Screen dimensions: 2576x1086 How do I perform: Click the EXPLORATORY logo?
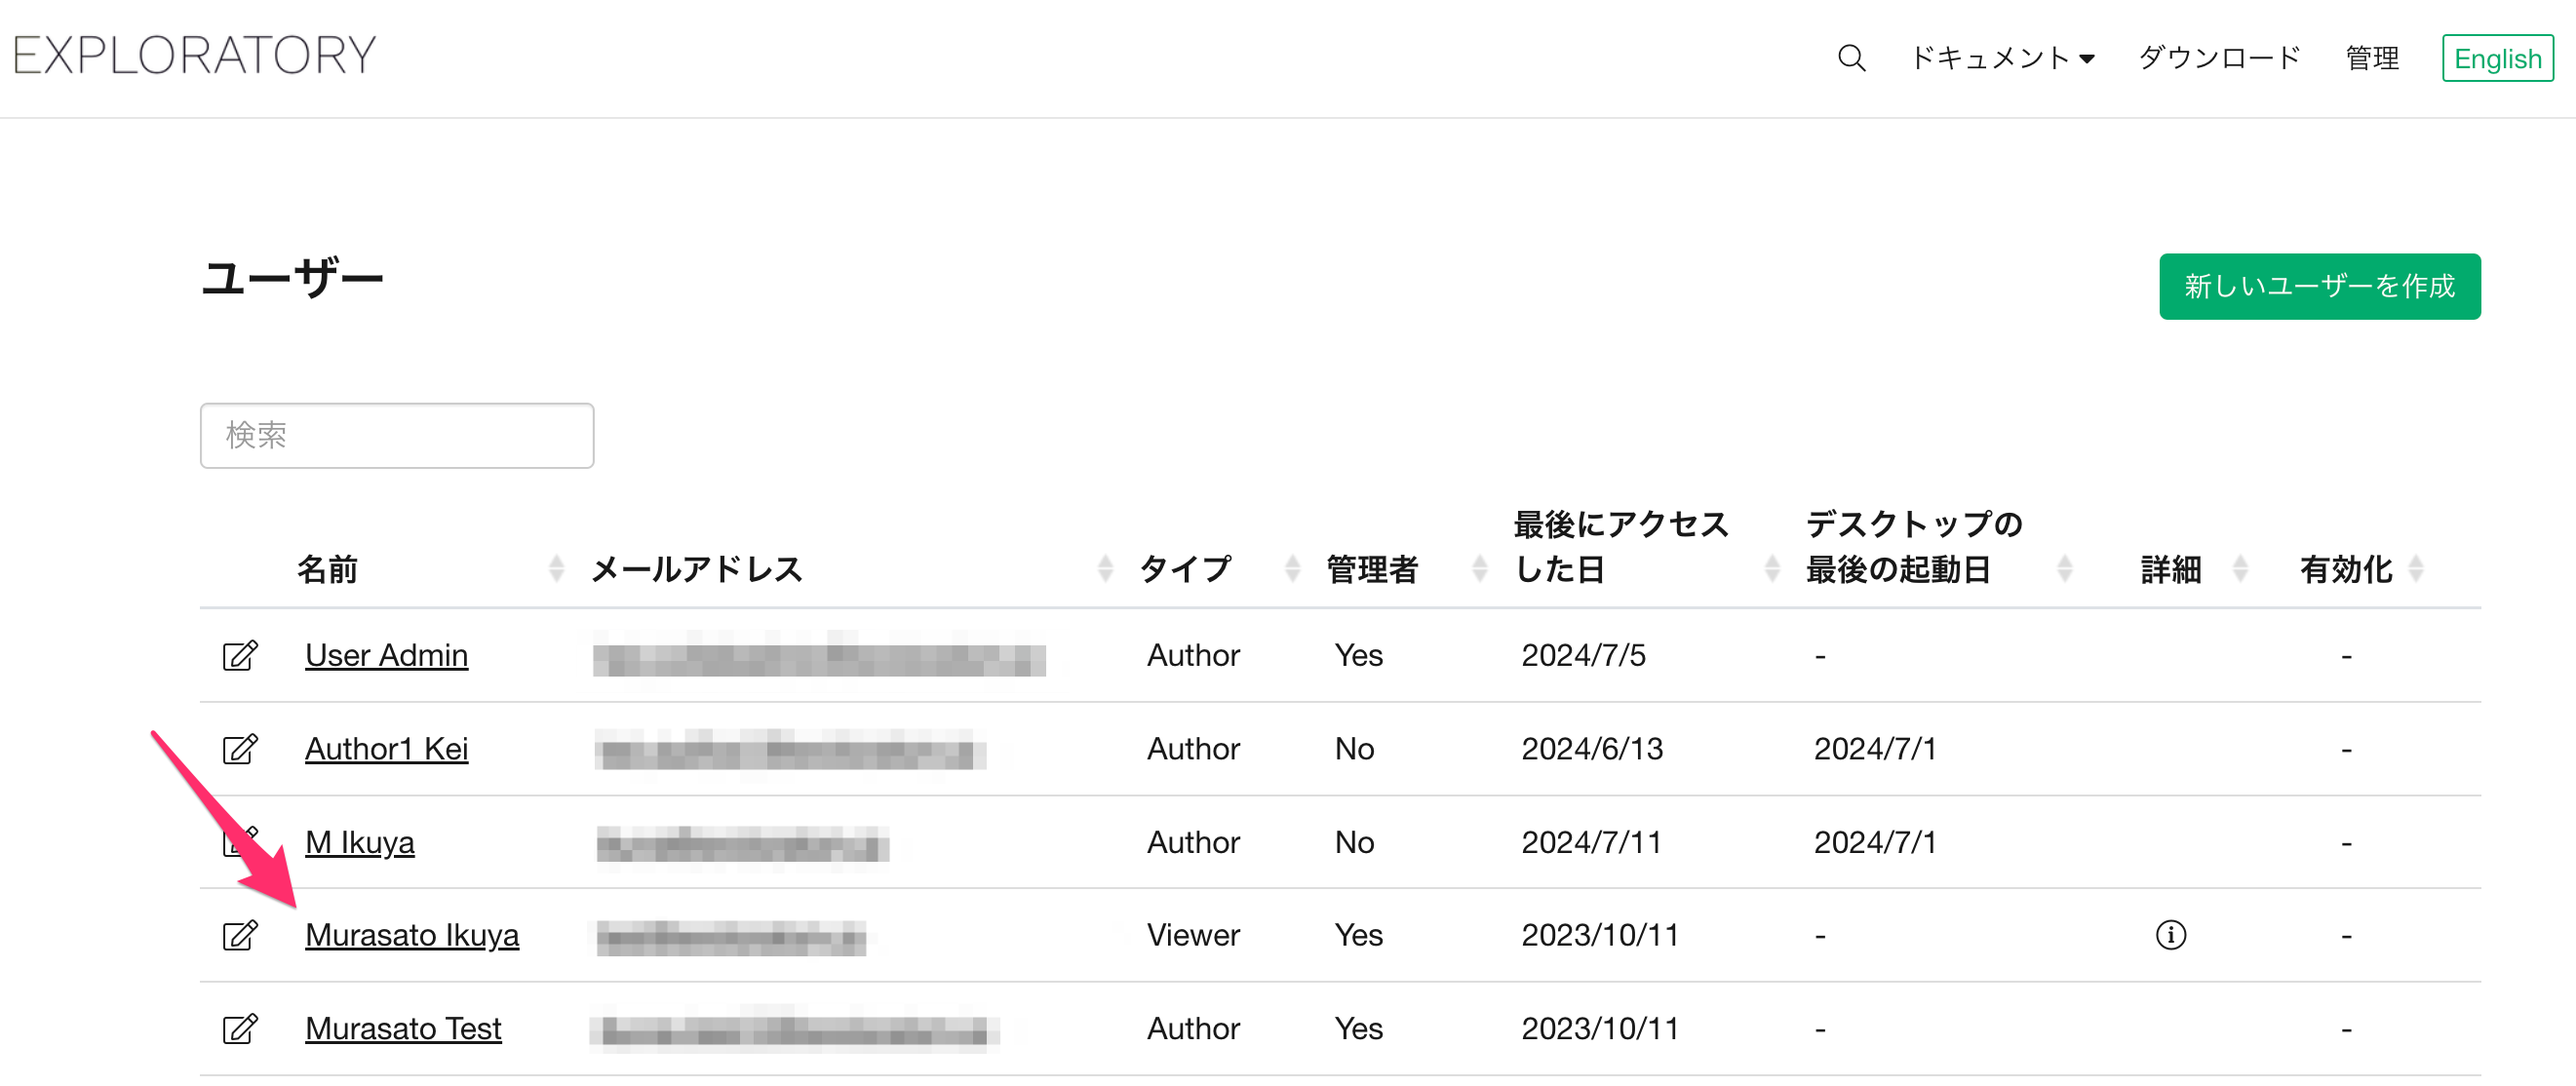(x=195, y=56)
